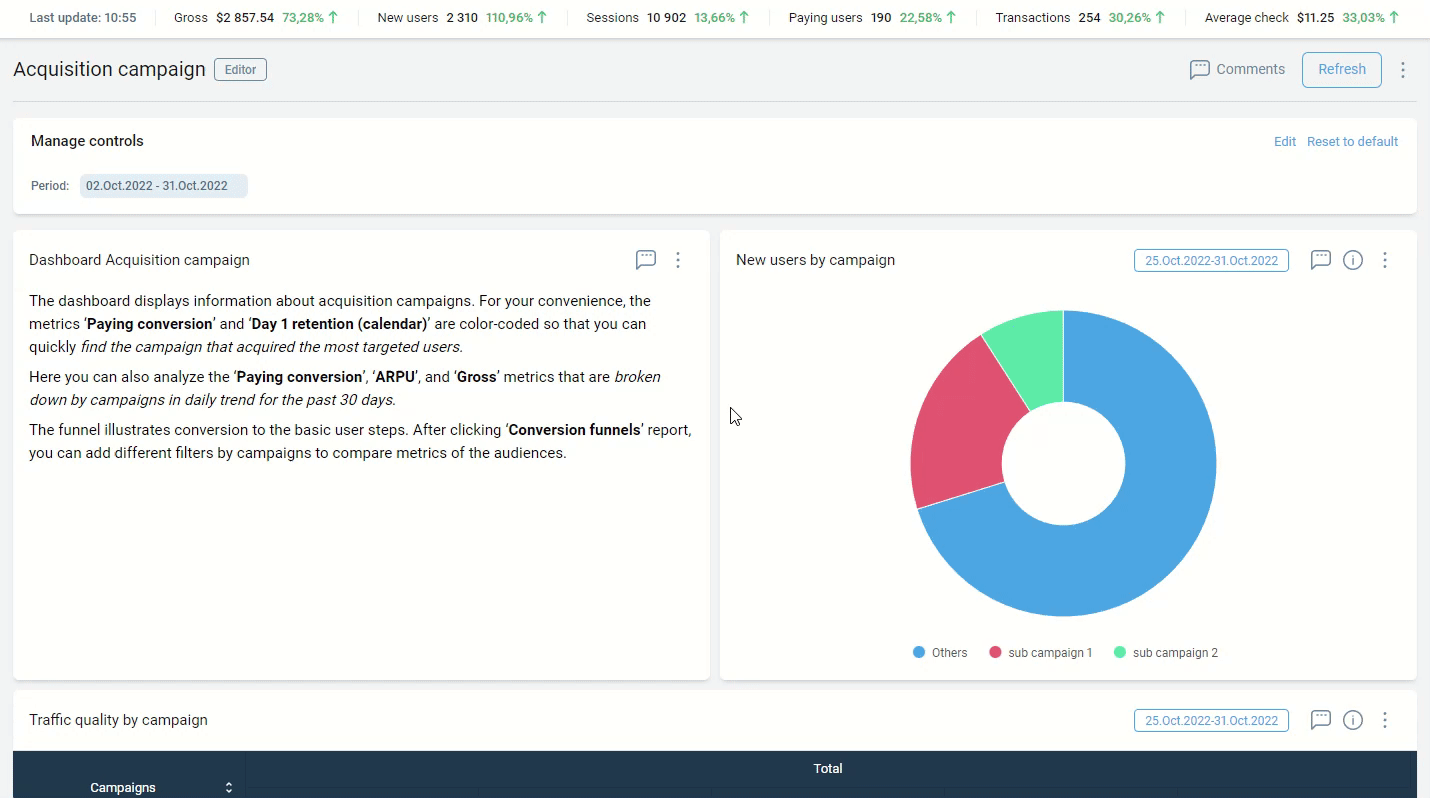This screenshot has width=1430, height=798.
Task: Click the Edit link in Manage controls
Action: tap(1284, 142)
